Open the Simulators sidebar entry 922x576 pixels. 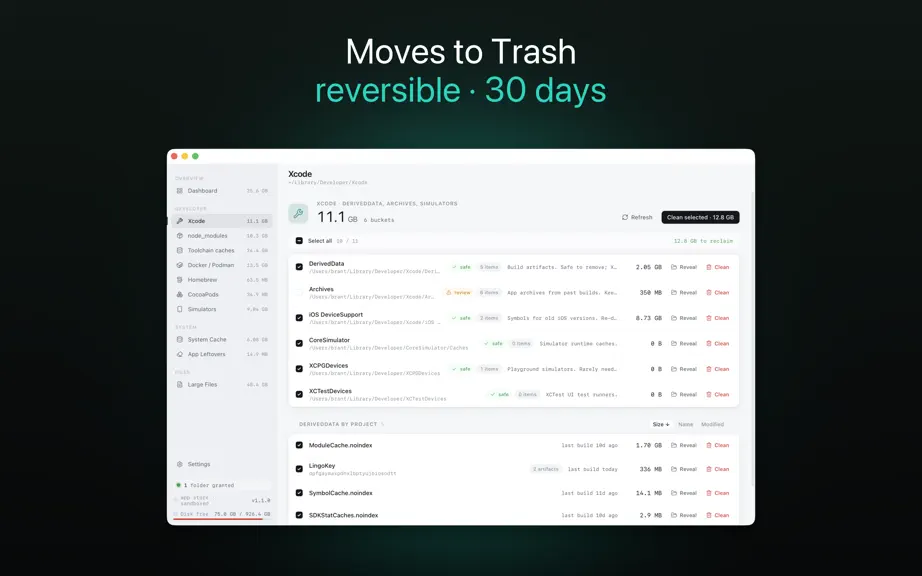point(222,309)
